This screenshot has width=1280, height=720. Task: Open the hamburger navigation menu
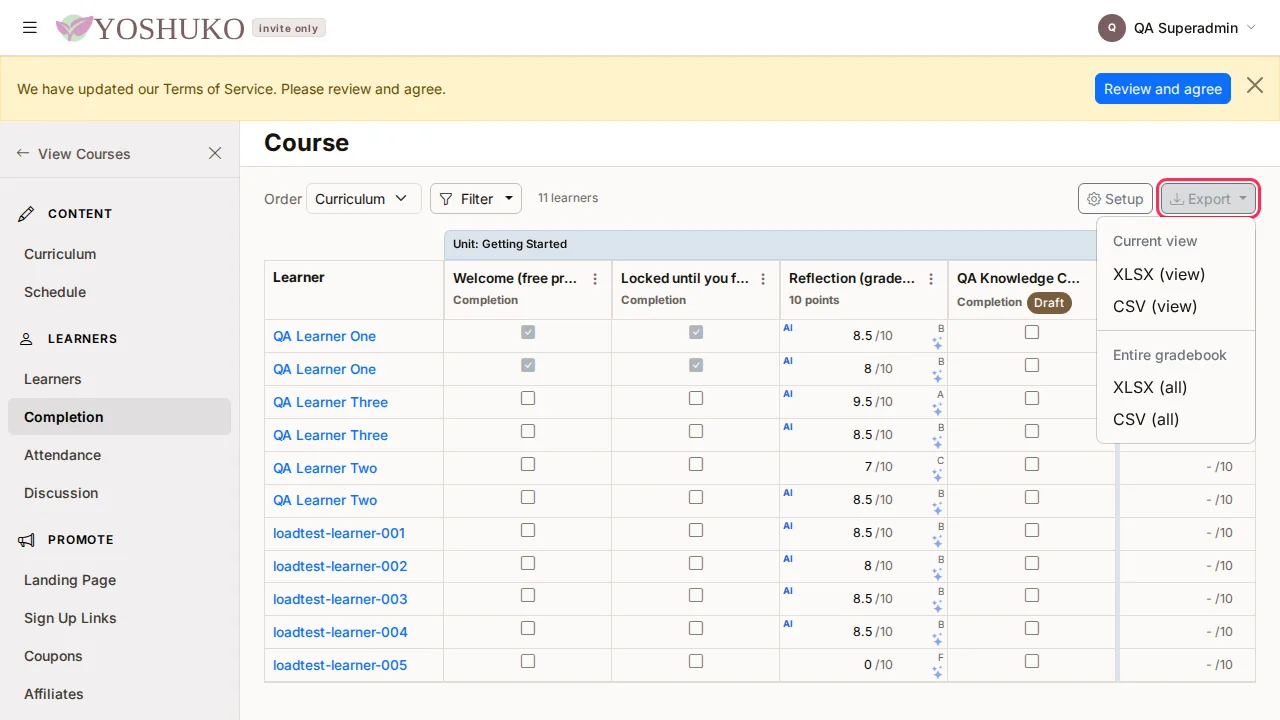(x=30, y=28)
